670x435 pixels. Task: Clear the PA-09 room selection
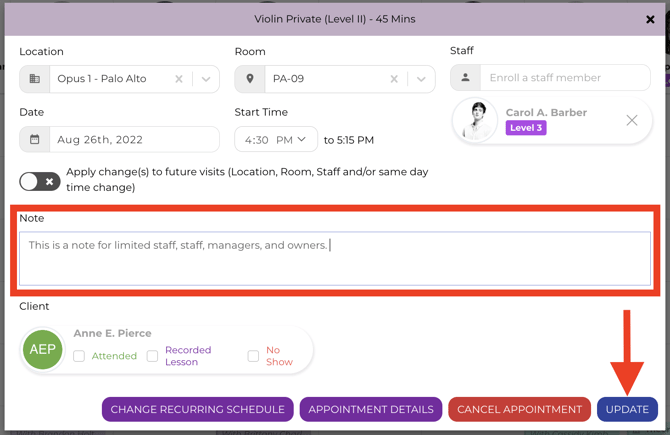[x=394, y=79]
